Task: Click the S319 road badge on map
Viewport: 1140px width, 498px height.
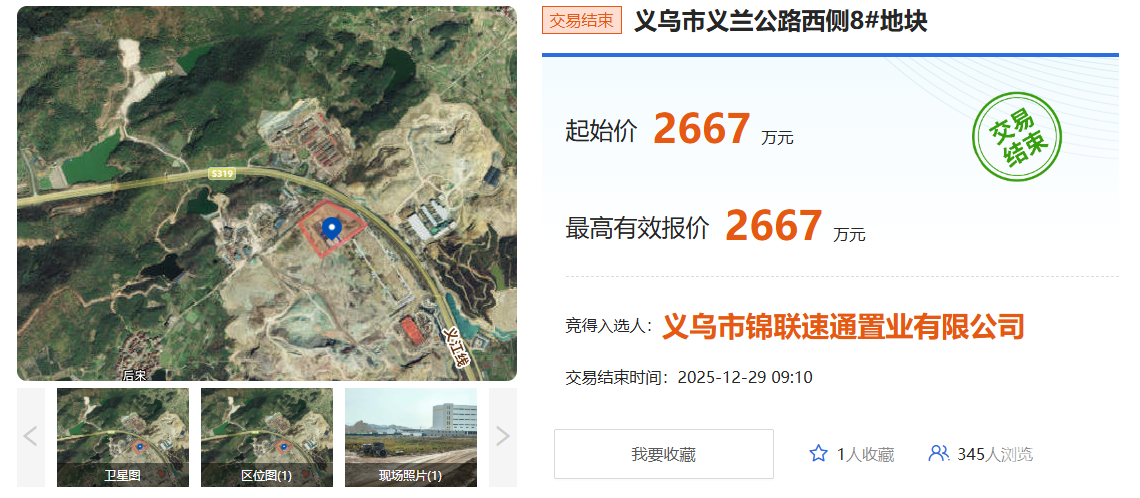Action: (220, 173)
